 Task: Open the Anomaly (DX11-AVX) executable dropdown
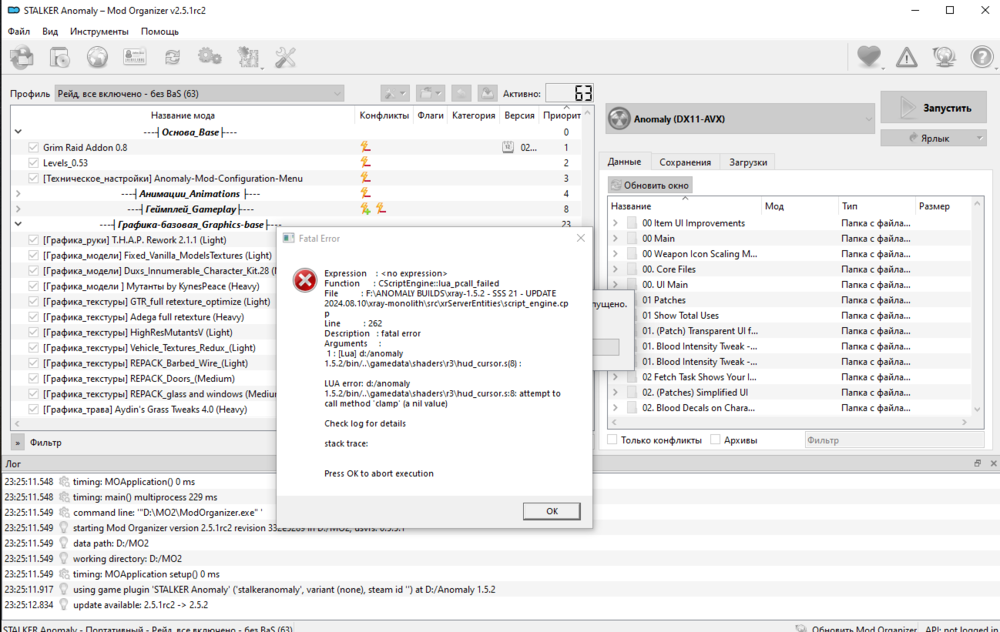click(740, 120)
